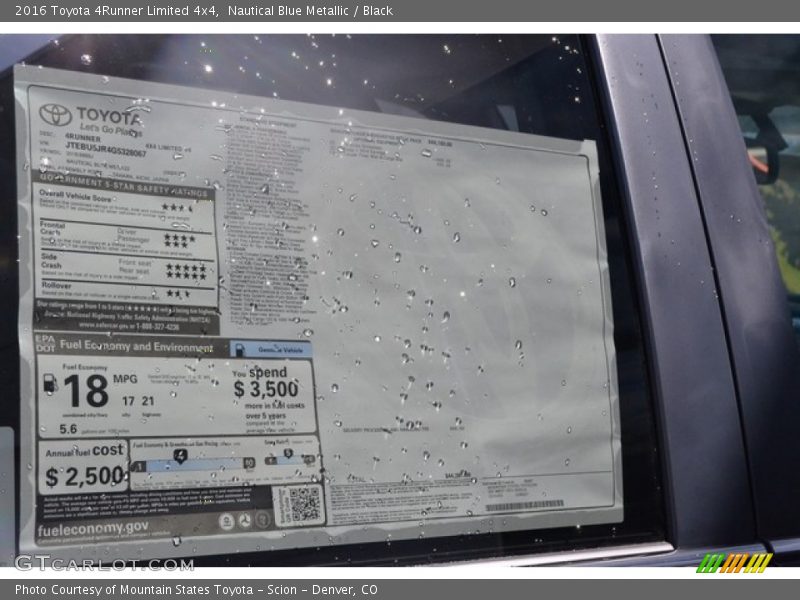Click the blue 'Gasoline Vehicle' label
Viewport: 800px width, 600px height.
pyautogui.click(x=270, y=349)
